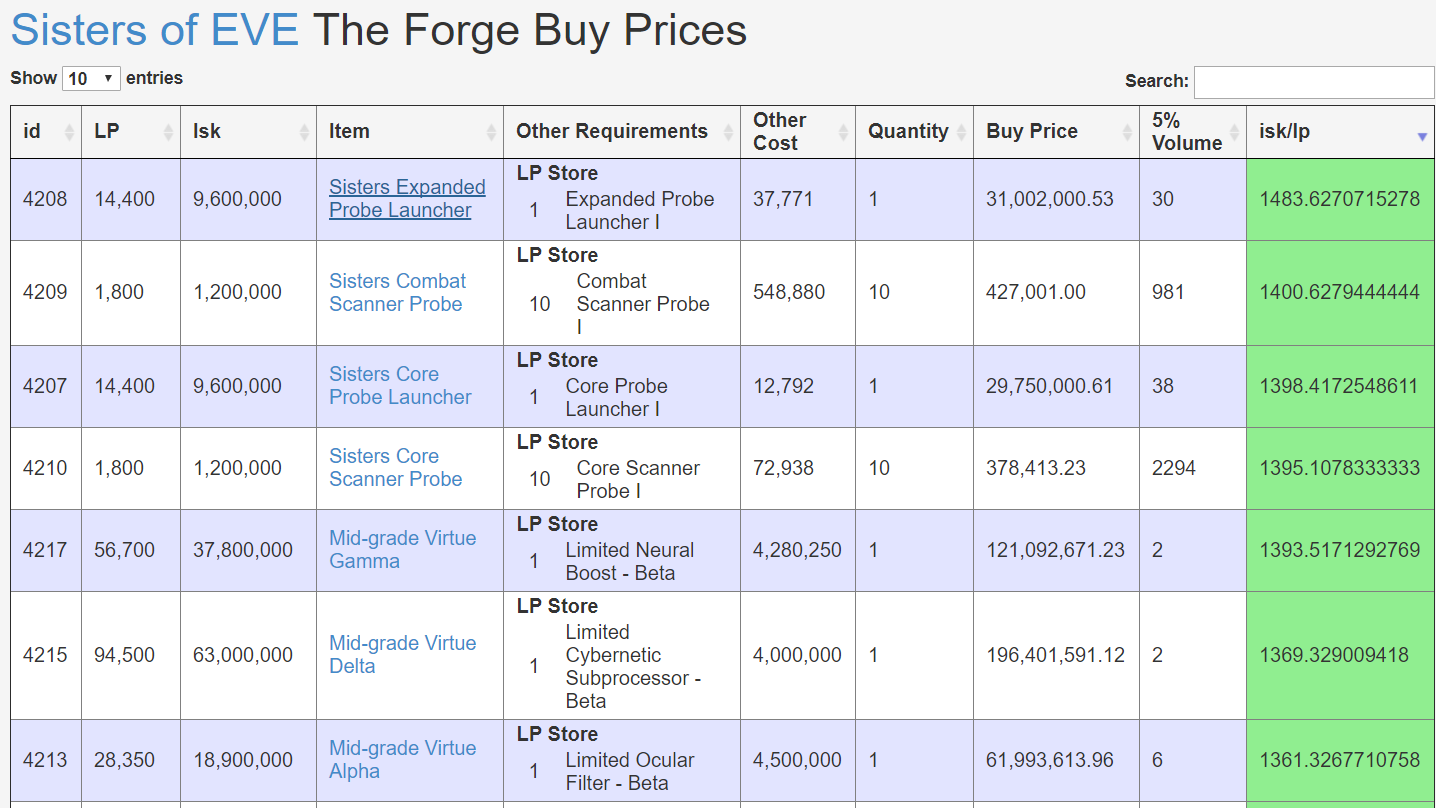Open Mid-grade Virtue Gamma item link
Screen dimensions: 1436x808
[x=403, y=550]
